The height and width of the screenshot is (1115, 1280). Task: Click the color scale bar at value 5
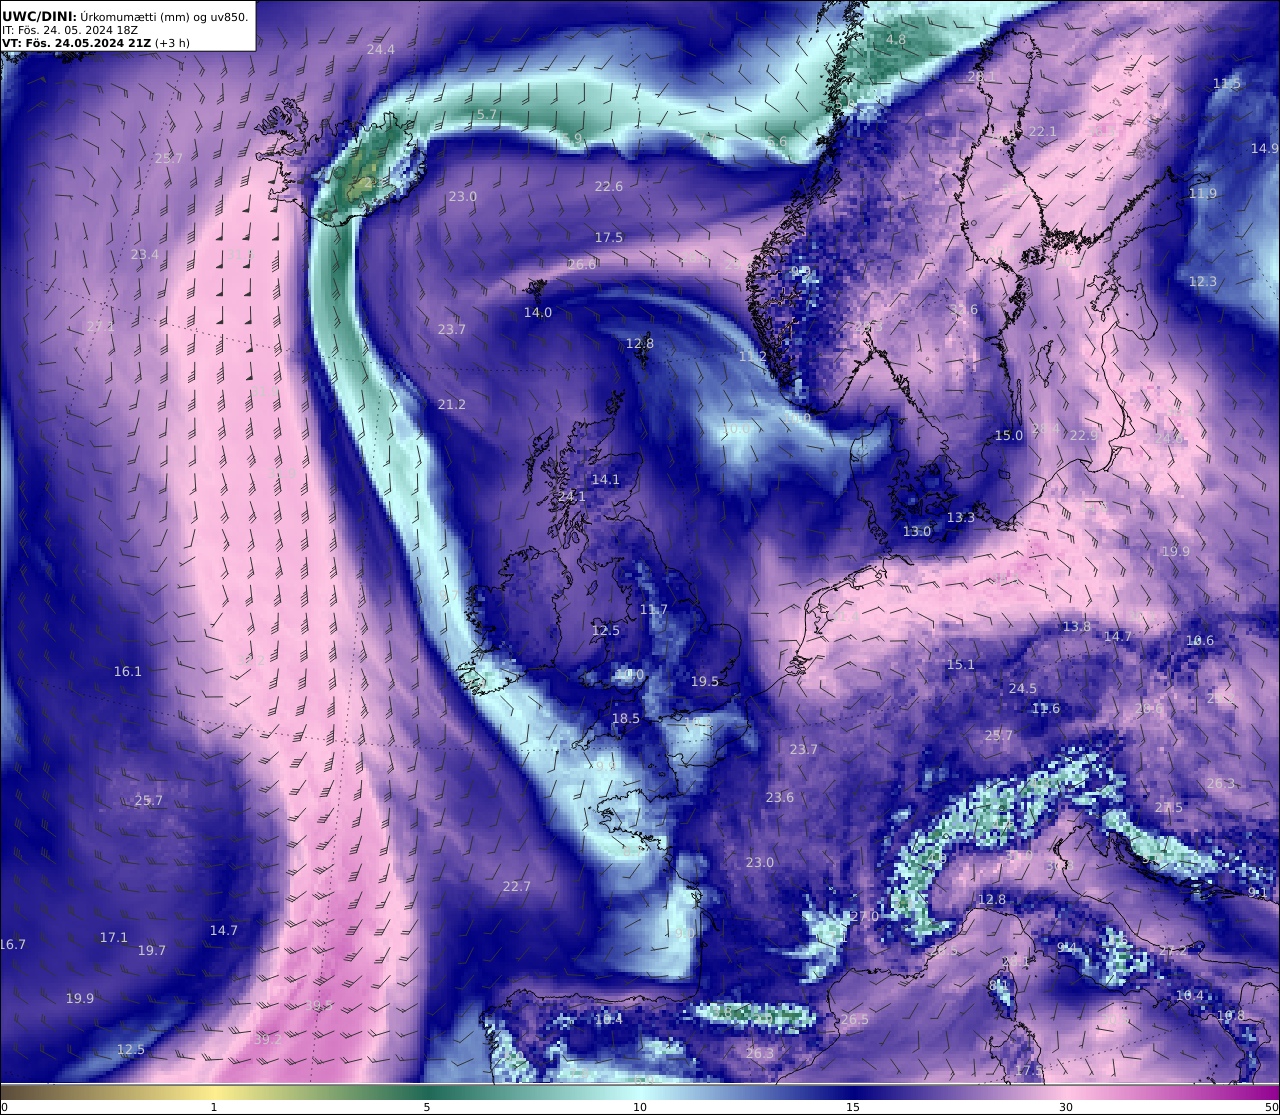pyautogui.click(x=427, y=1092)
